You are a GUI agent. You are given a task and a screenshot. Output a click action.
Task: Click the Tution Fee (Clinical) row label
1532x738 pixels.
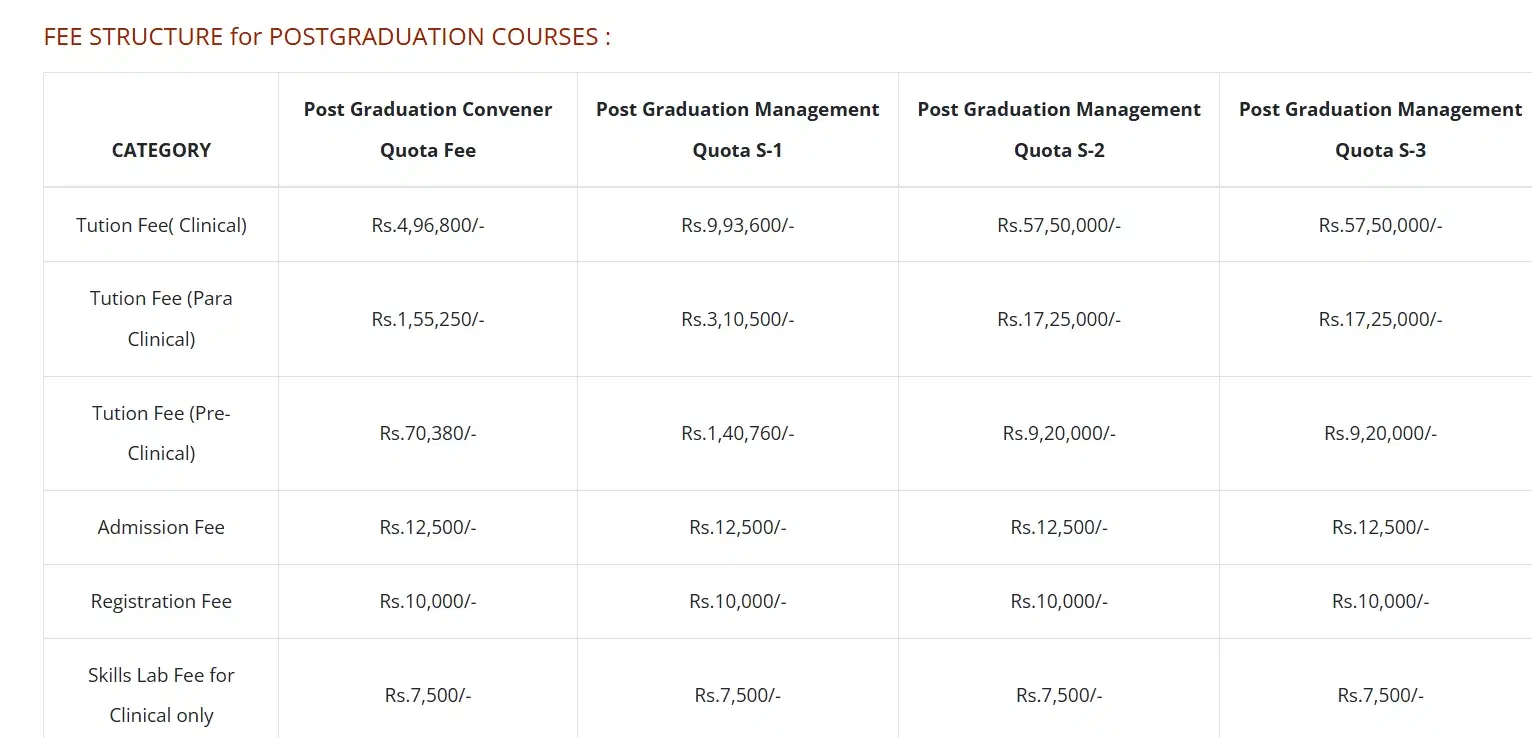pyautogui.click(x=161, y=225)
